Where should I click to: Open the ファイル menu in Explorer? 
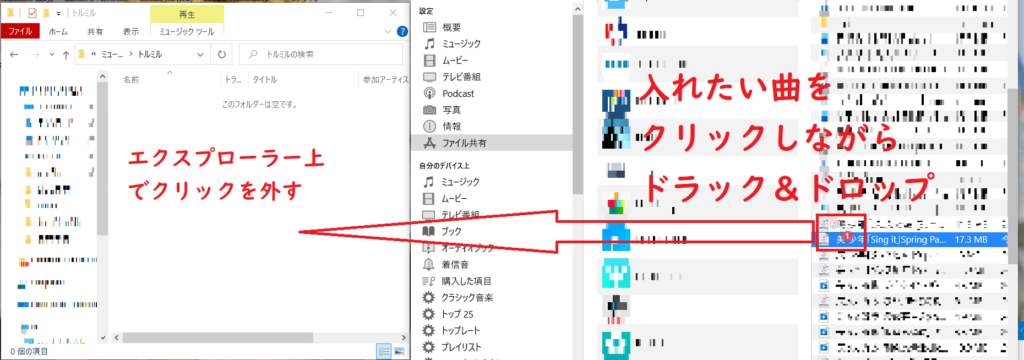pos(20,31)
